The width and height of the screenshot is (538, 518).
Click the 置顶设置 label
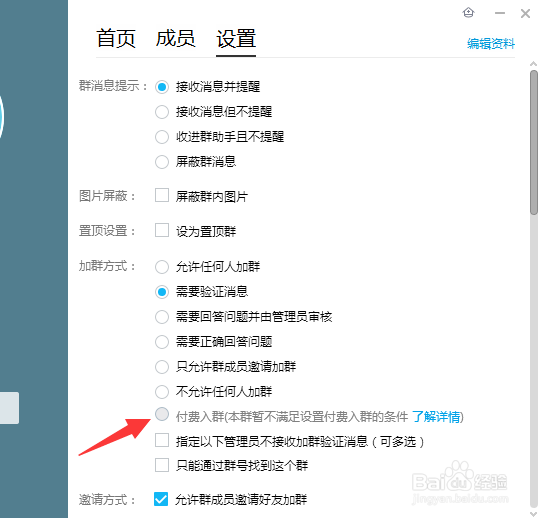click(x=107, y=231)
